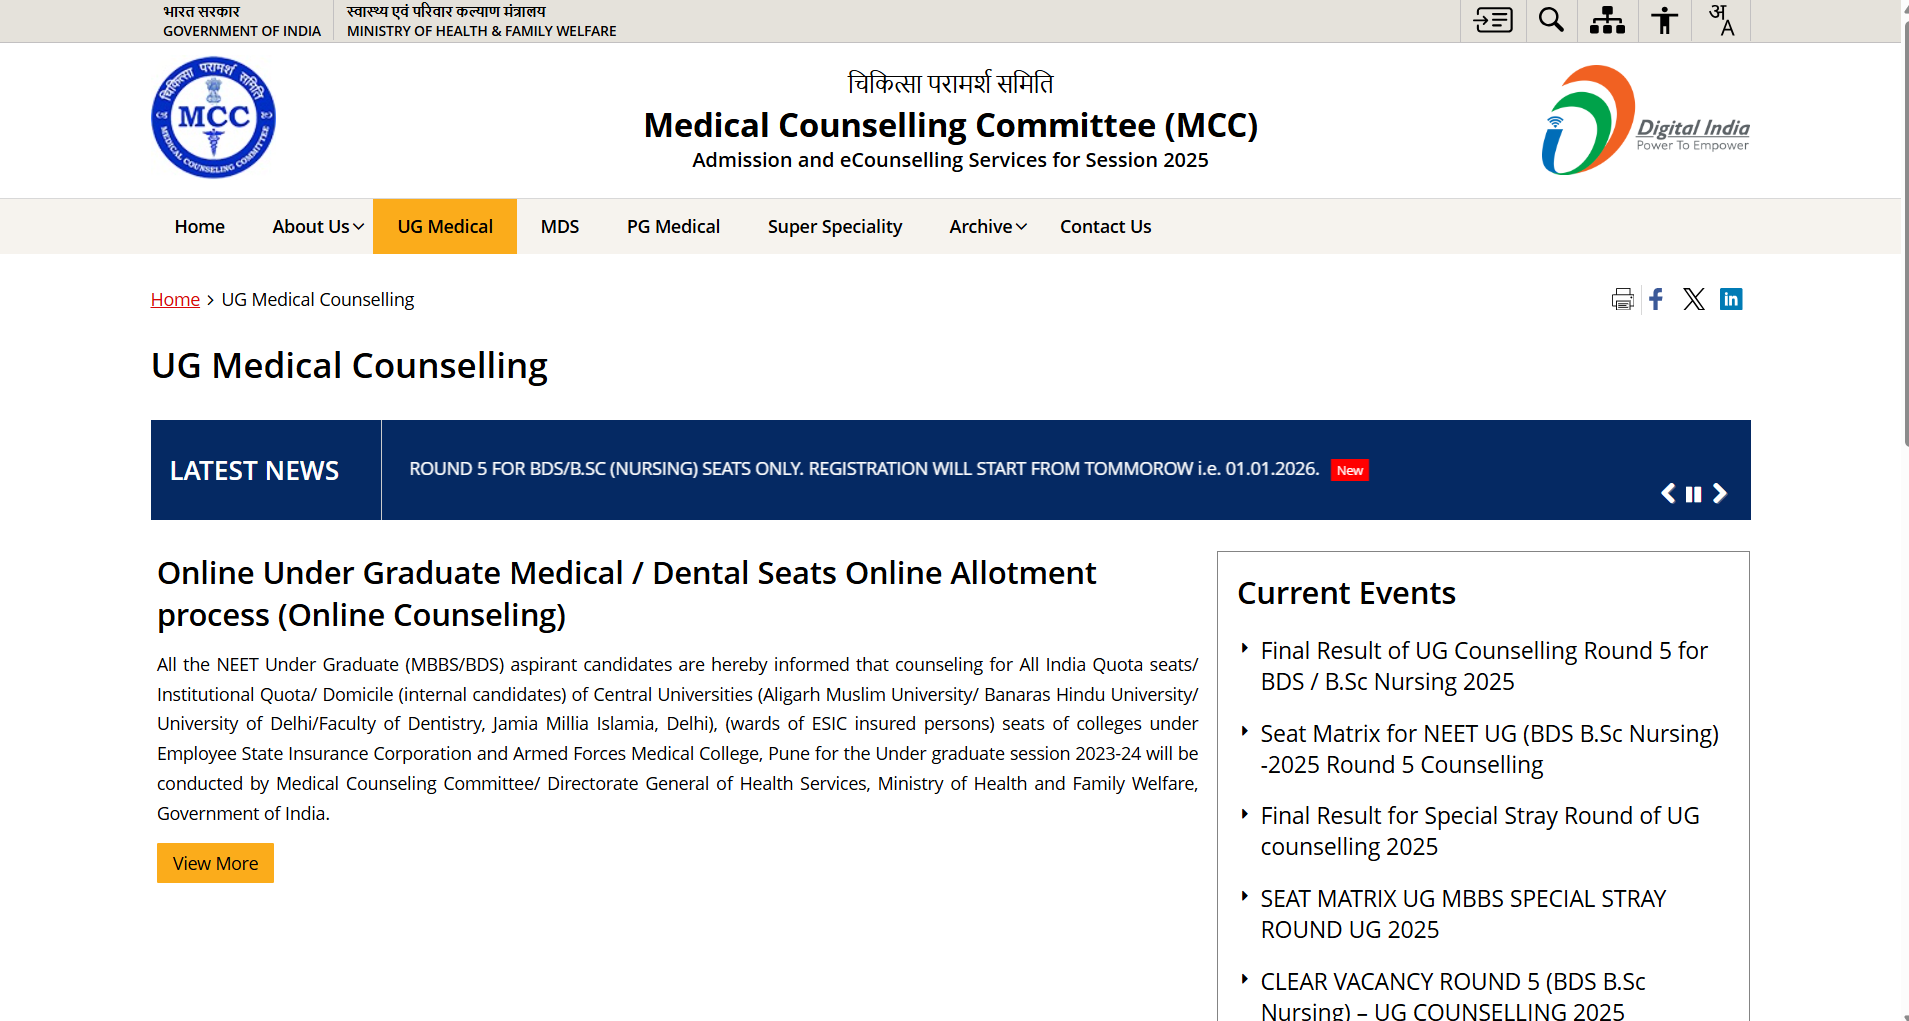Print the page using printer icon
The width and height of the screenshot is (1909, 1021).
(x=1622, y=299)
